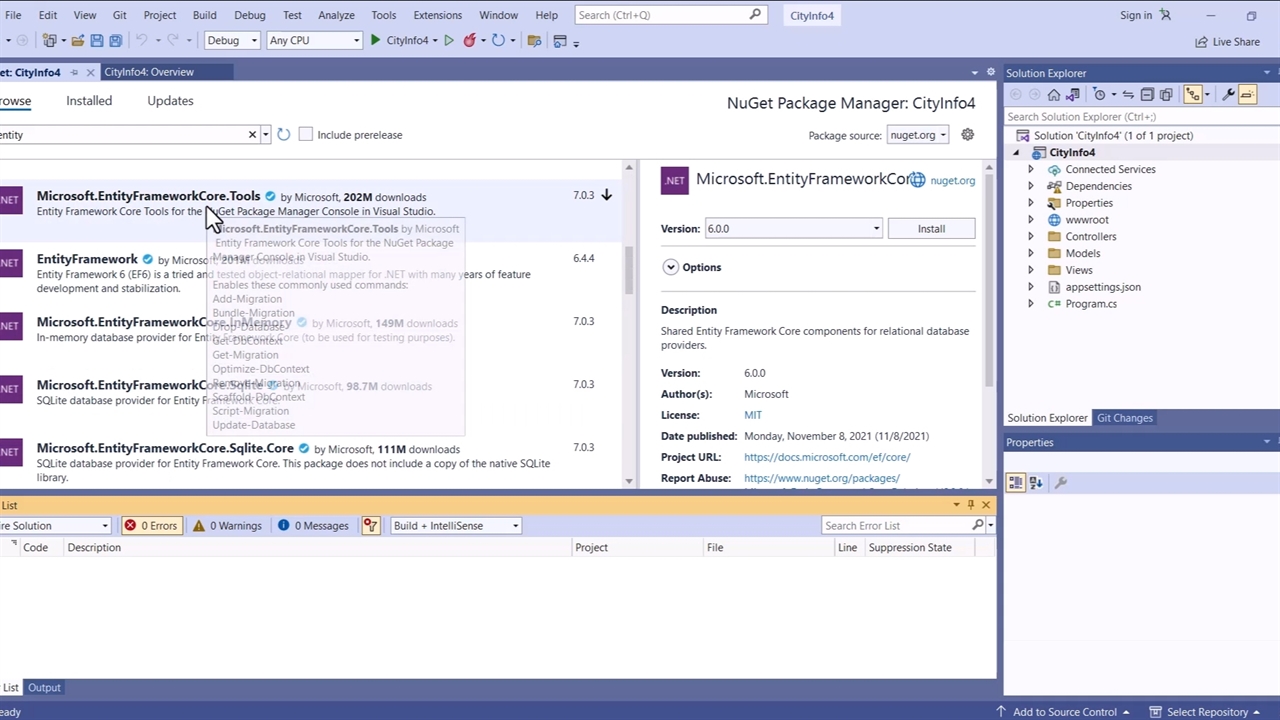The width and height of the screenshot is (1280, 720).
Task: Click Collapse All icon in Solution Explorer
Action: pyautogui.click(x=1147, y=94)
